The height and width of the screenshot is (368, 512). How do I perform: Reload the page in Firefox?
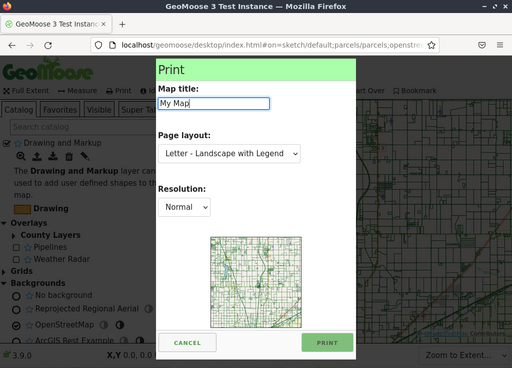48,45
